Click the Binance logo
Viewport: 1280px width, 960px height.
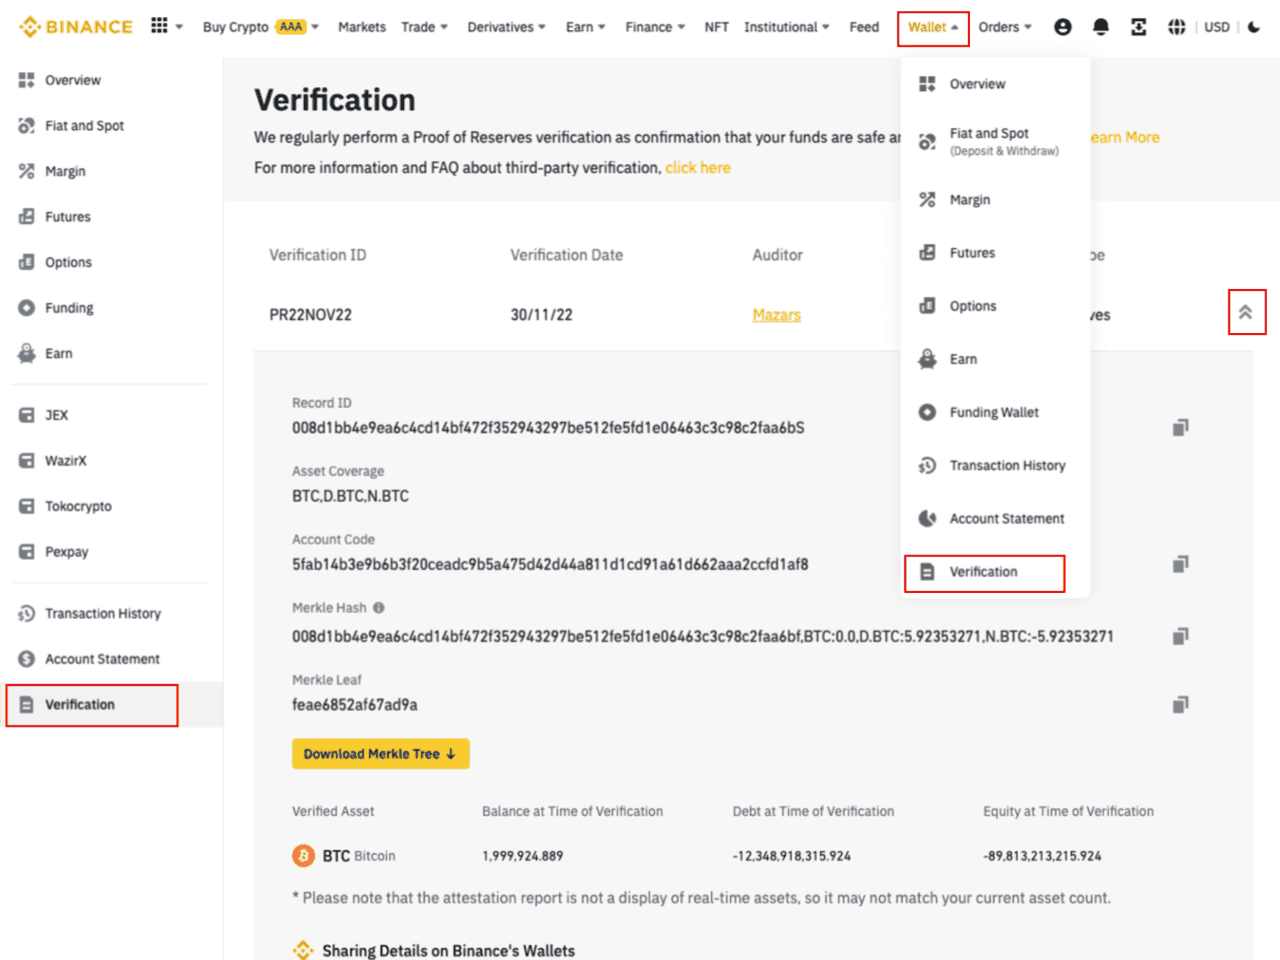coord(76,27)
